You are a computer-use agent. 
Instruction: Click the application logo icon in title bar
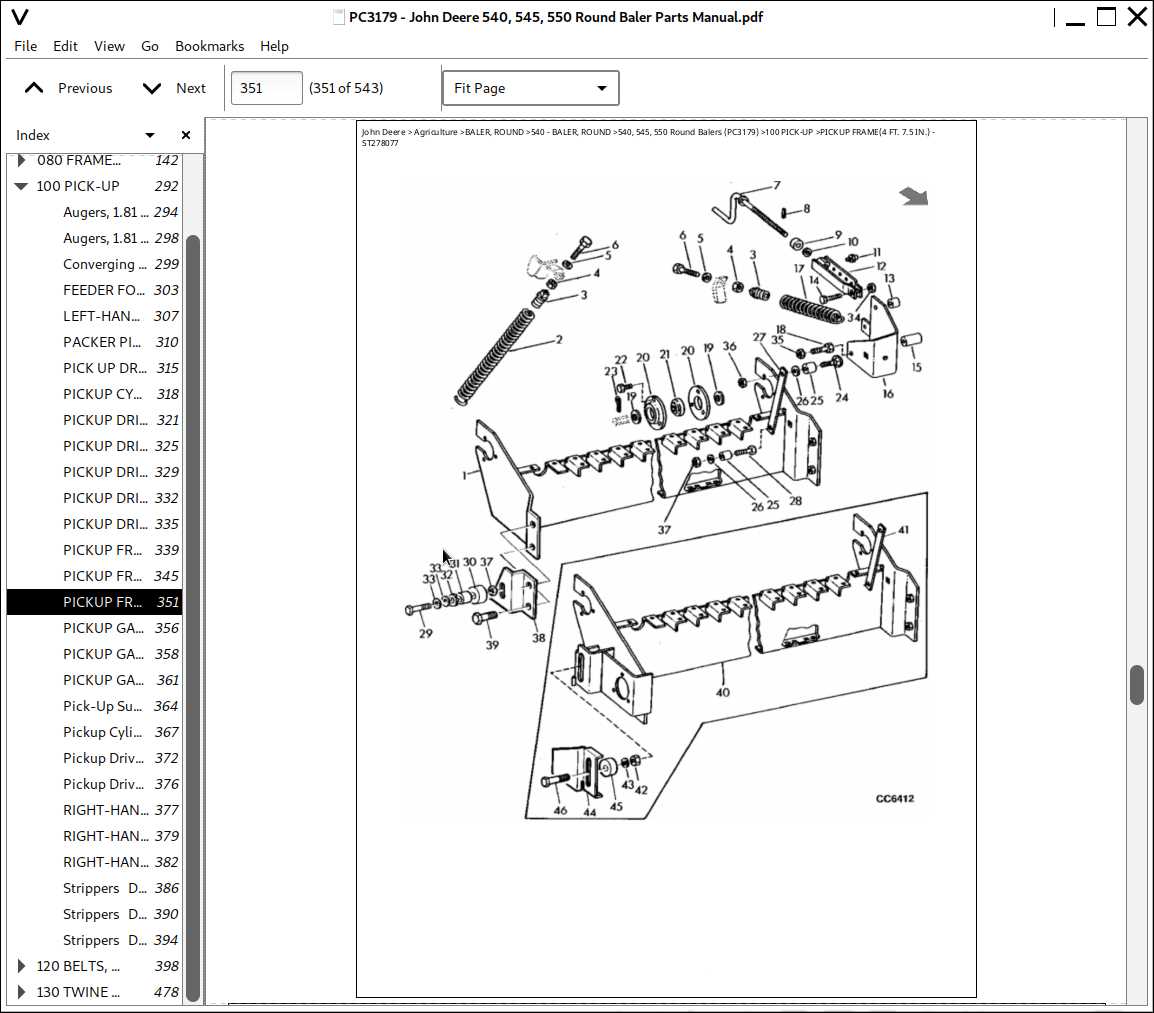(20, 16)
